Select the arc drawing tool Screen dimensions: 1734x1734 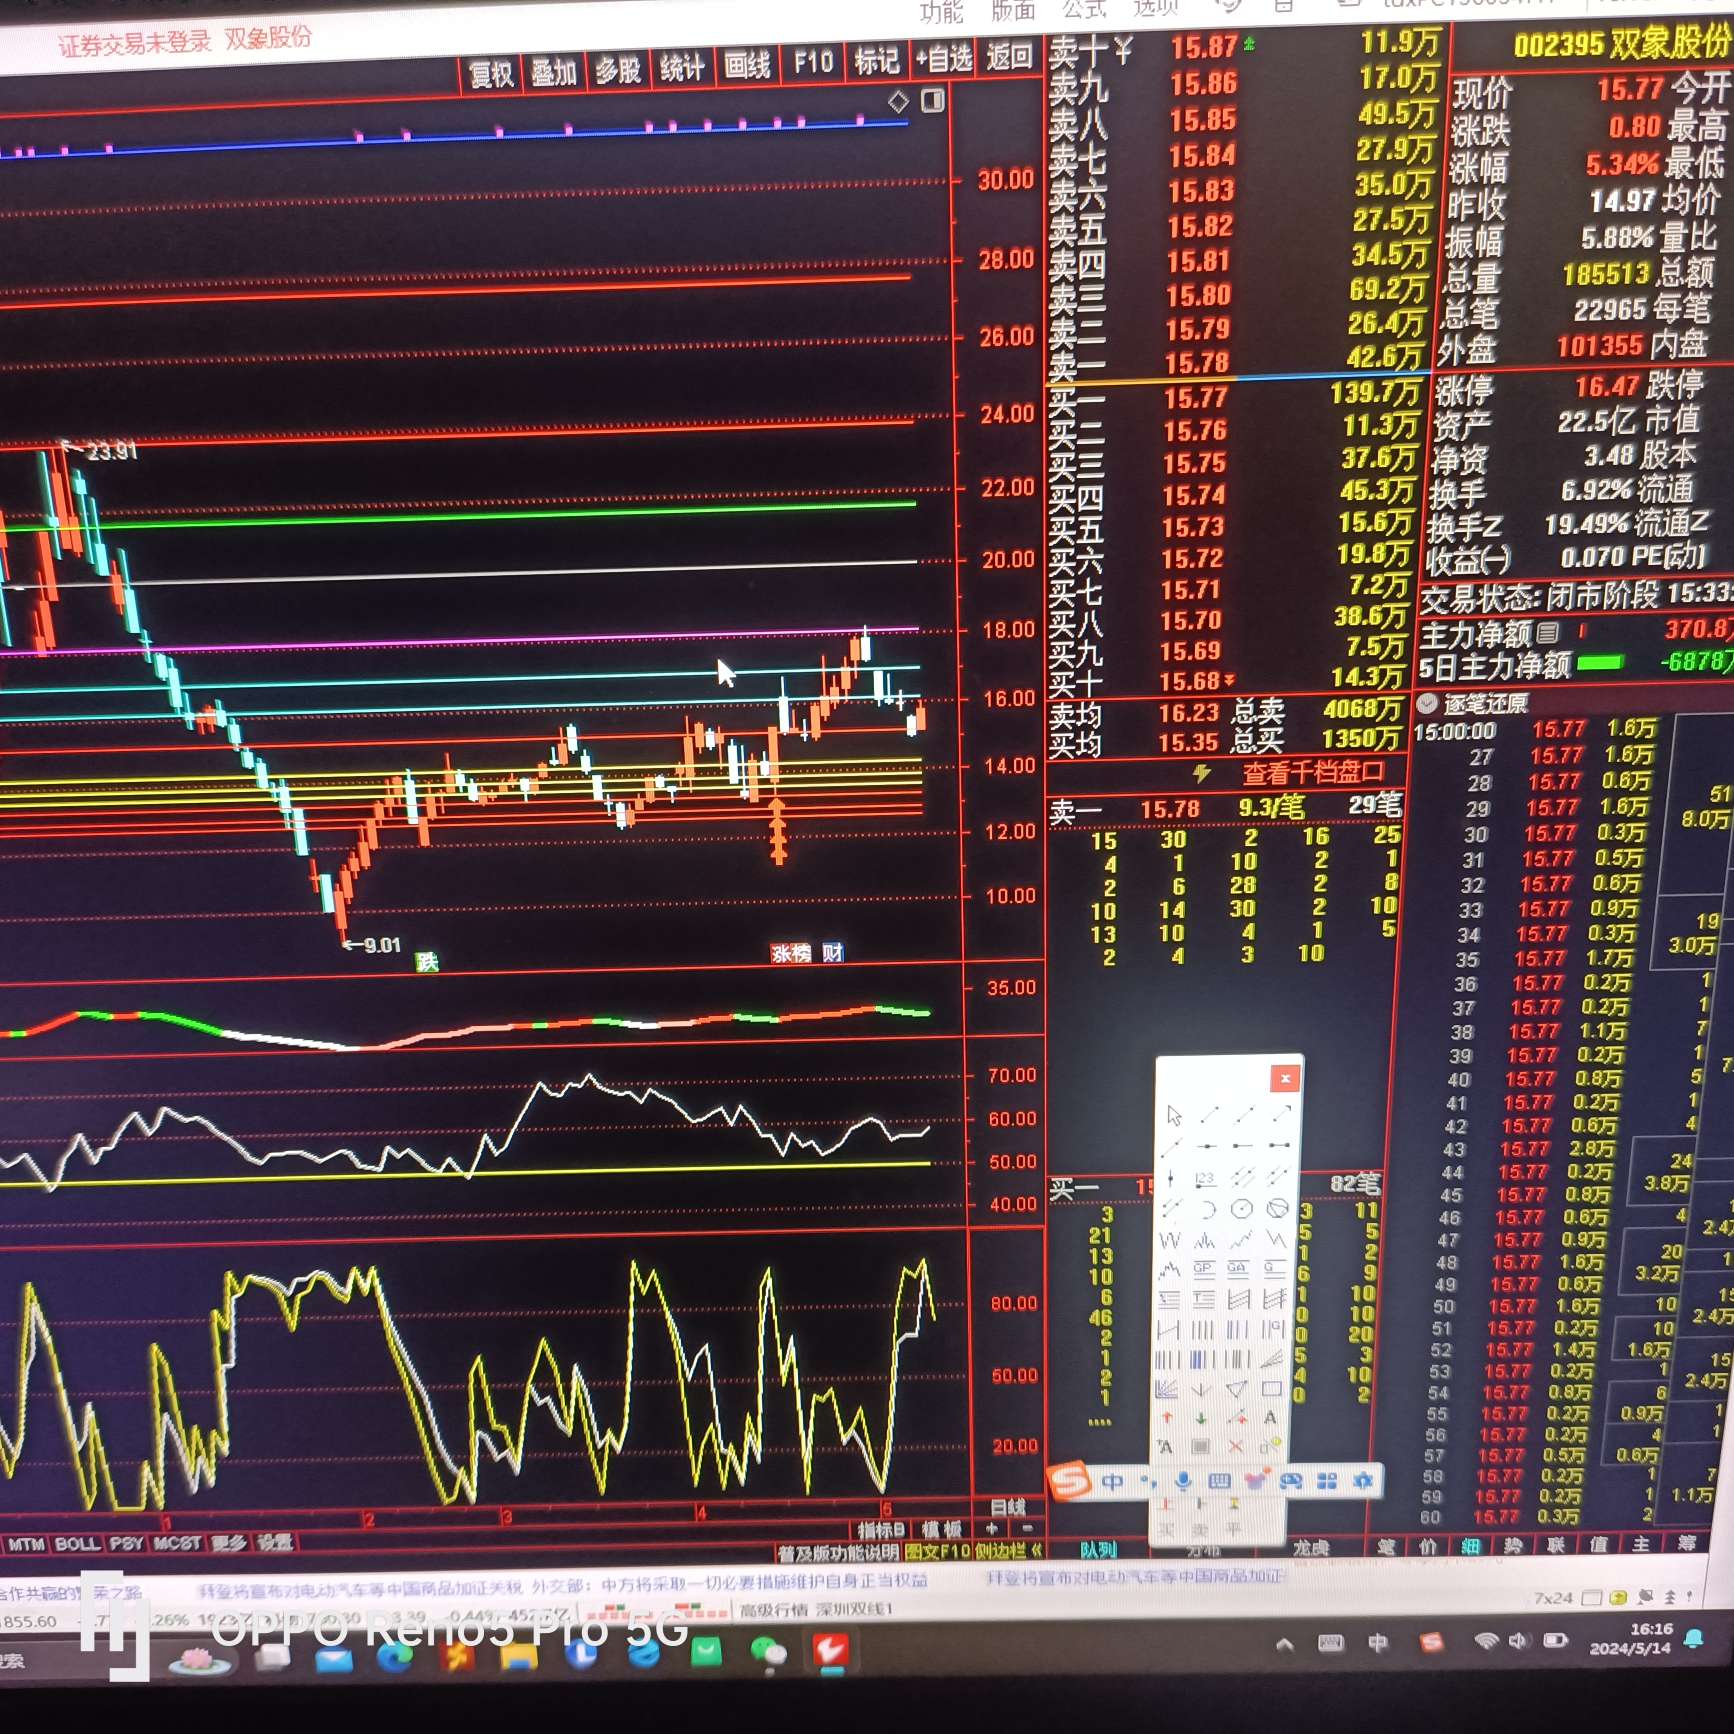pyautogui.click(x=1208, y=1209)
